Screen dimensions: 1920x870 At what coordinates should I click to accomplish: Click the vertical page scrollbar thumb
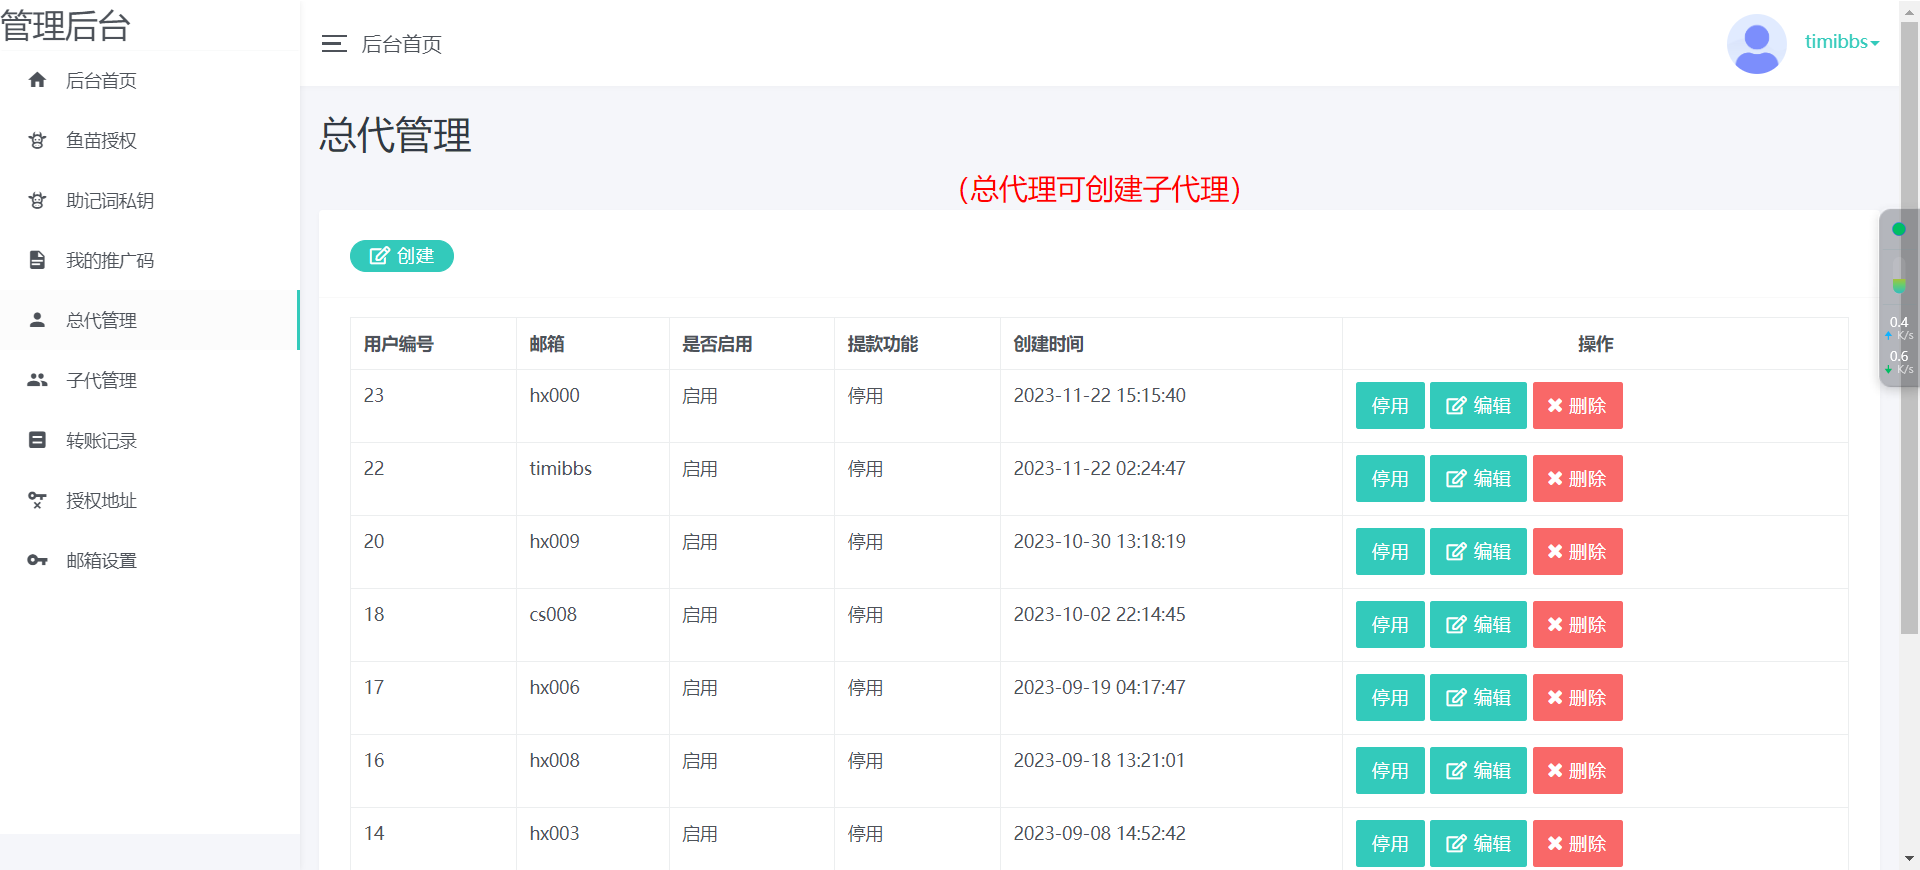1909,330
